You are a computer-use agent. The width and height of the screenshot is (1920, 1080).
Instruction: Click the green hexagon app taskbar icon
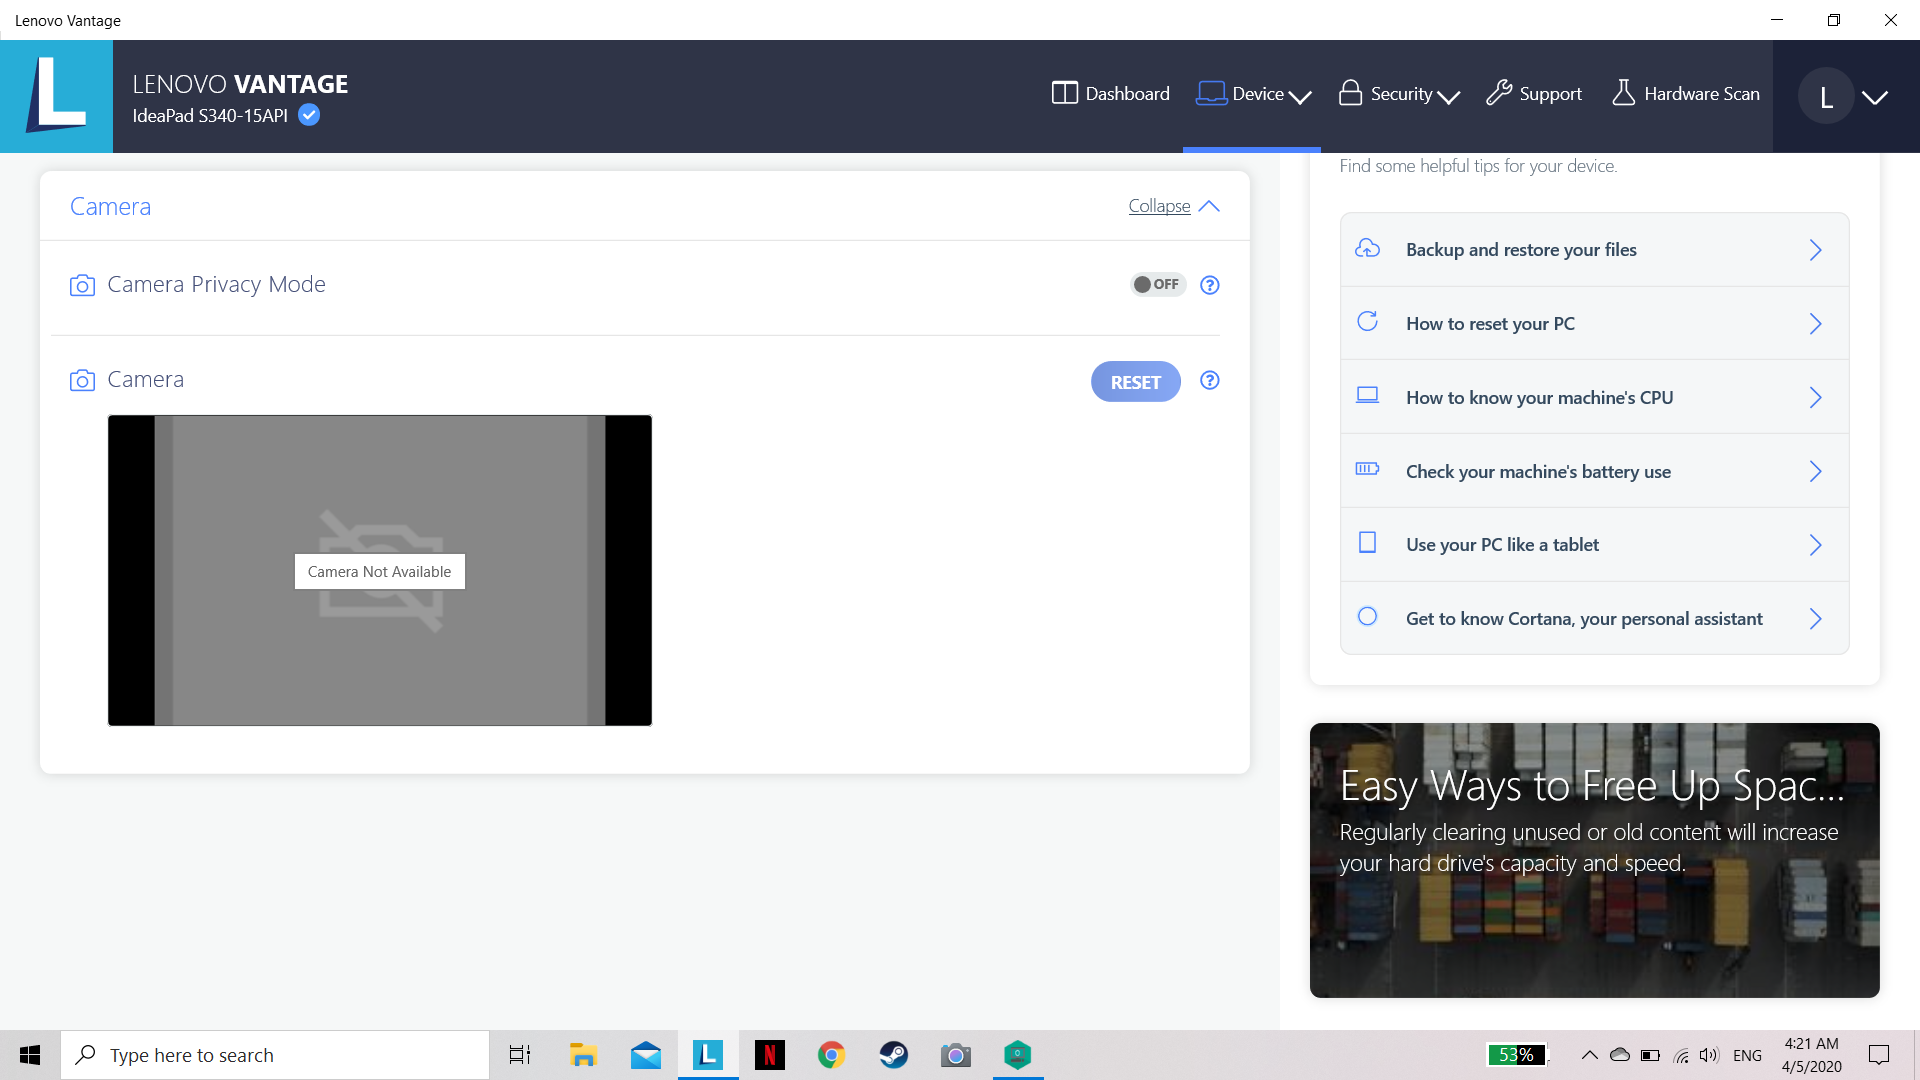coord(1018,1055)
